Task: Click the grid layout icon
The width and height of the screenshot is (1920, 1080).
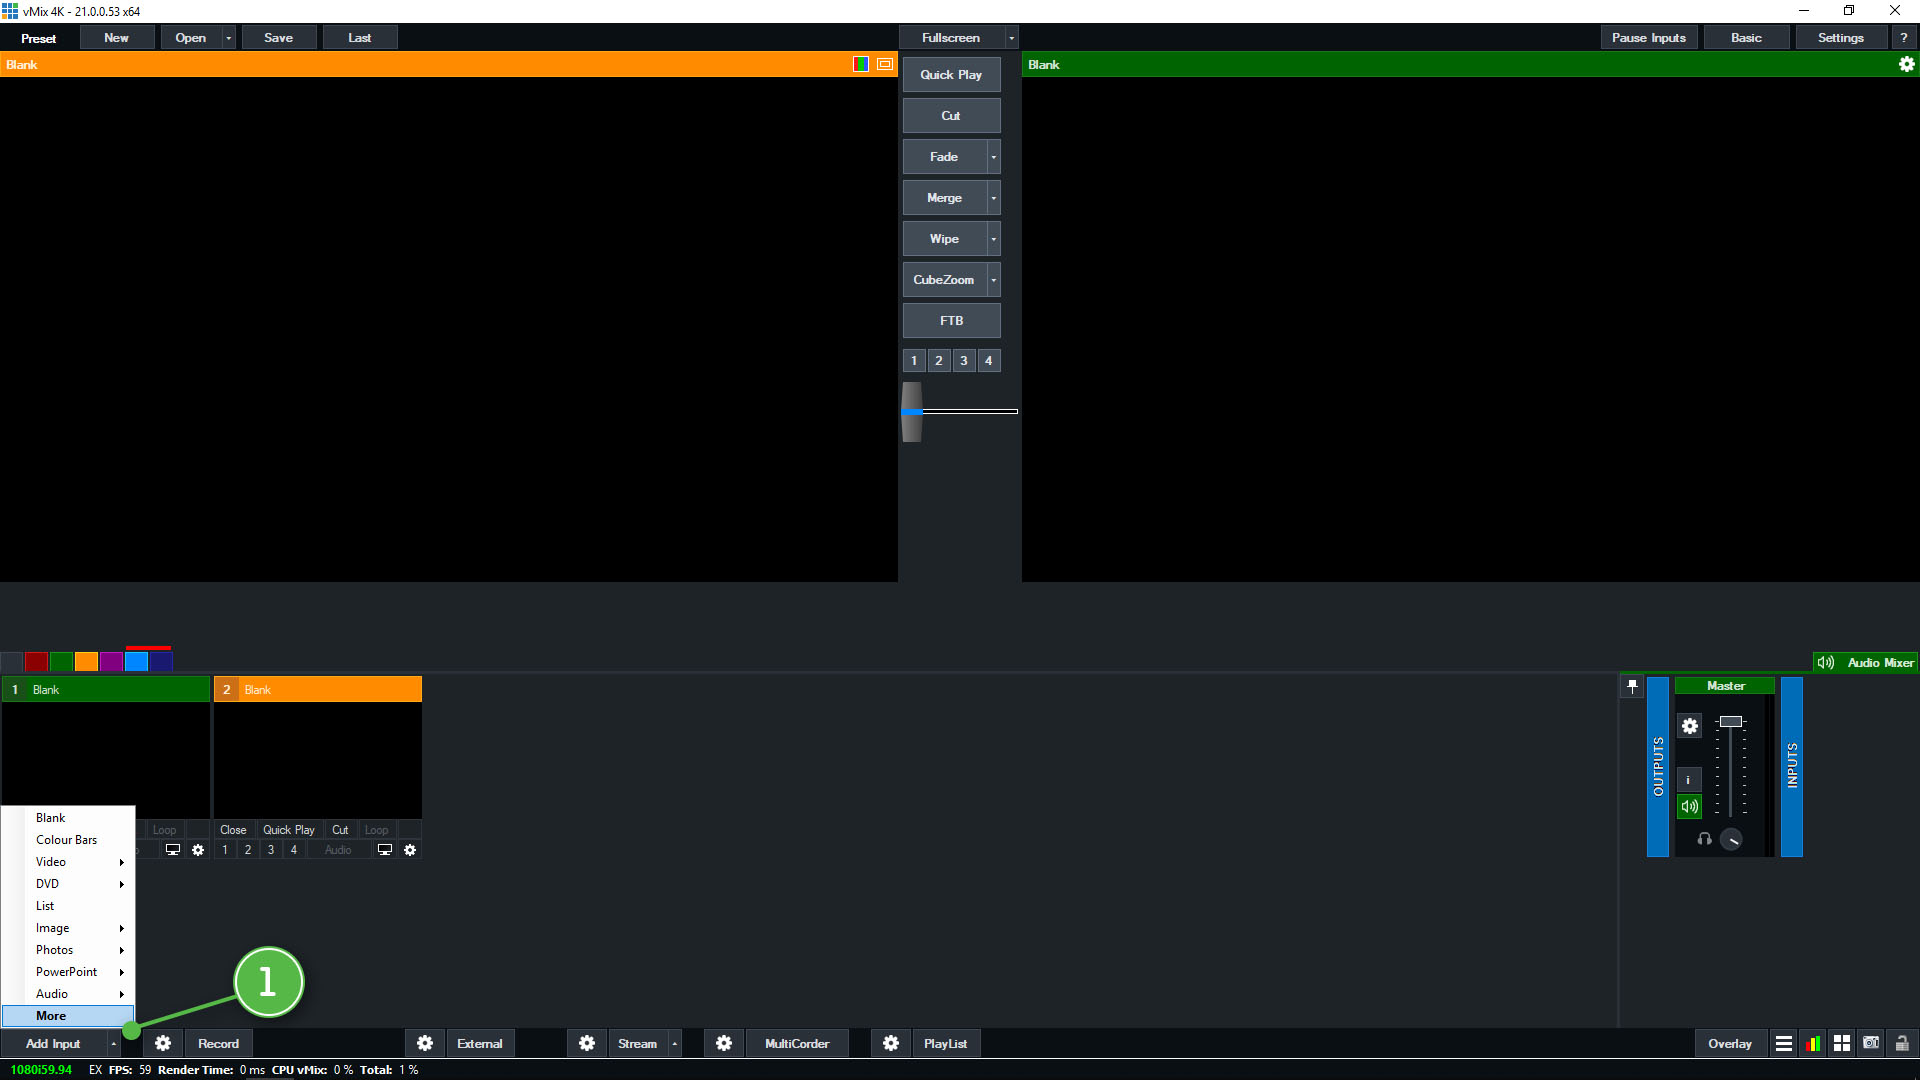Action: [x=1842, y=1043]
